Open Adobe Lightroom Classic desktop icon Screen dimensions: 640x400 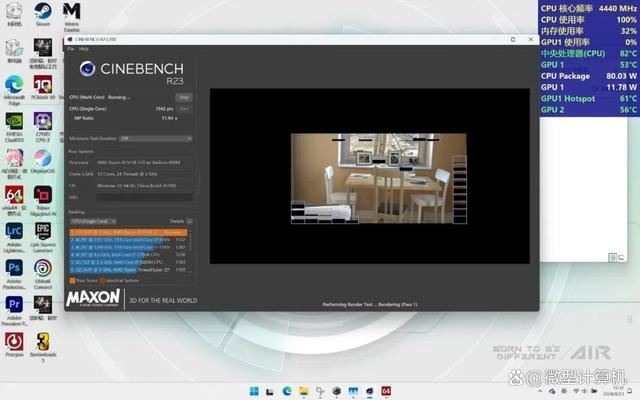click(x=14, y=232)
